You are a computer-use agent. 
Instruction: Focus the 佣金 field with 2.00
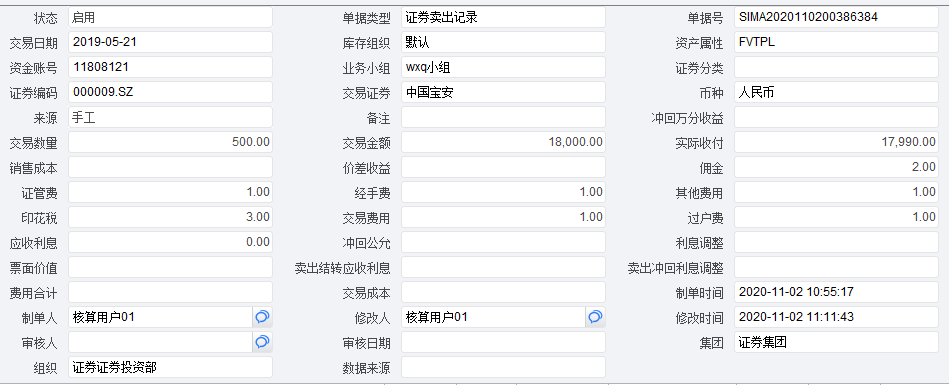click(836, 167)
